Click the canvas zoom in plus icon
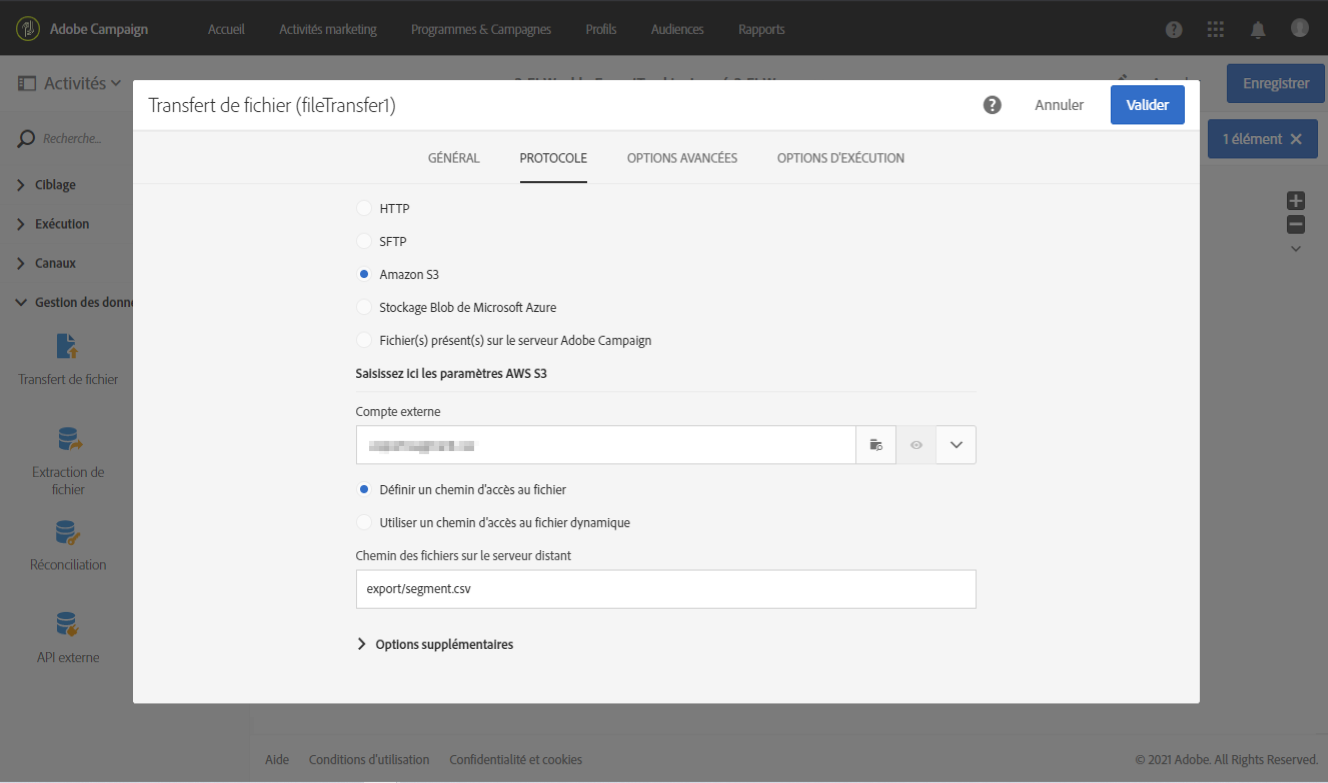1328x783 pixels. coord(1296,201)
